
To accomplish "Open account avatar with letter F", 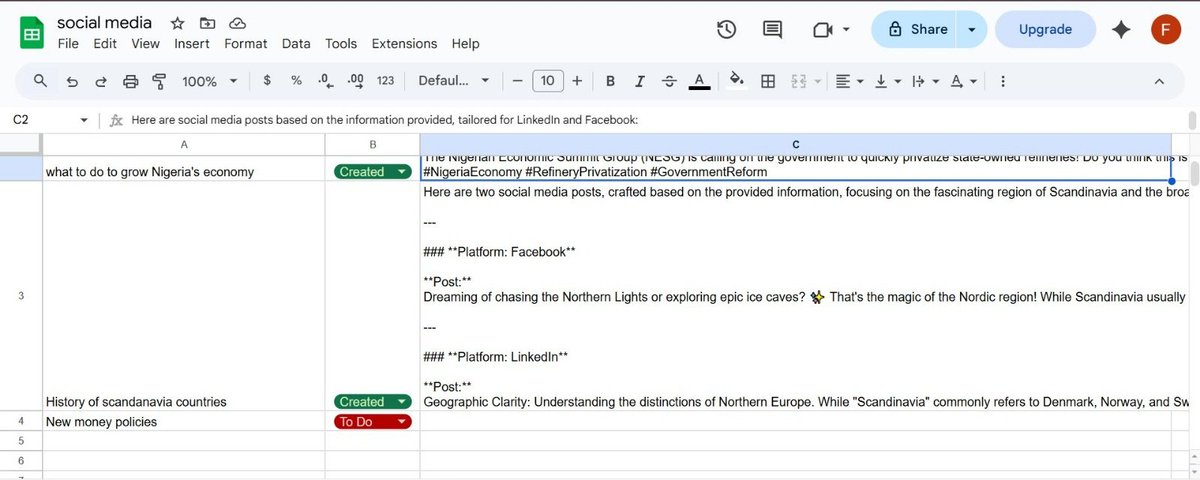I will [x=1165, y=30].
